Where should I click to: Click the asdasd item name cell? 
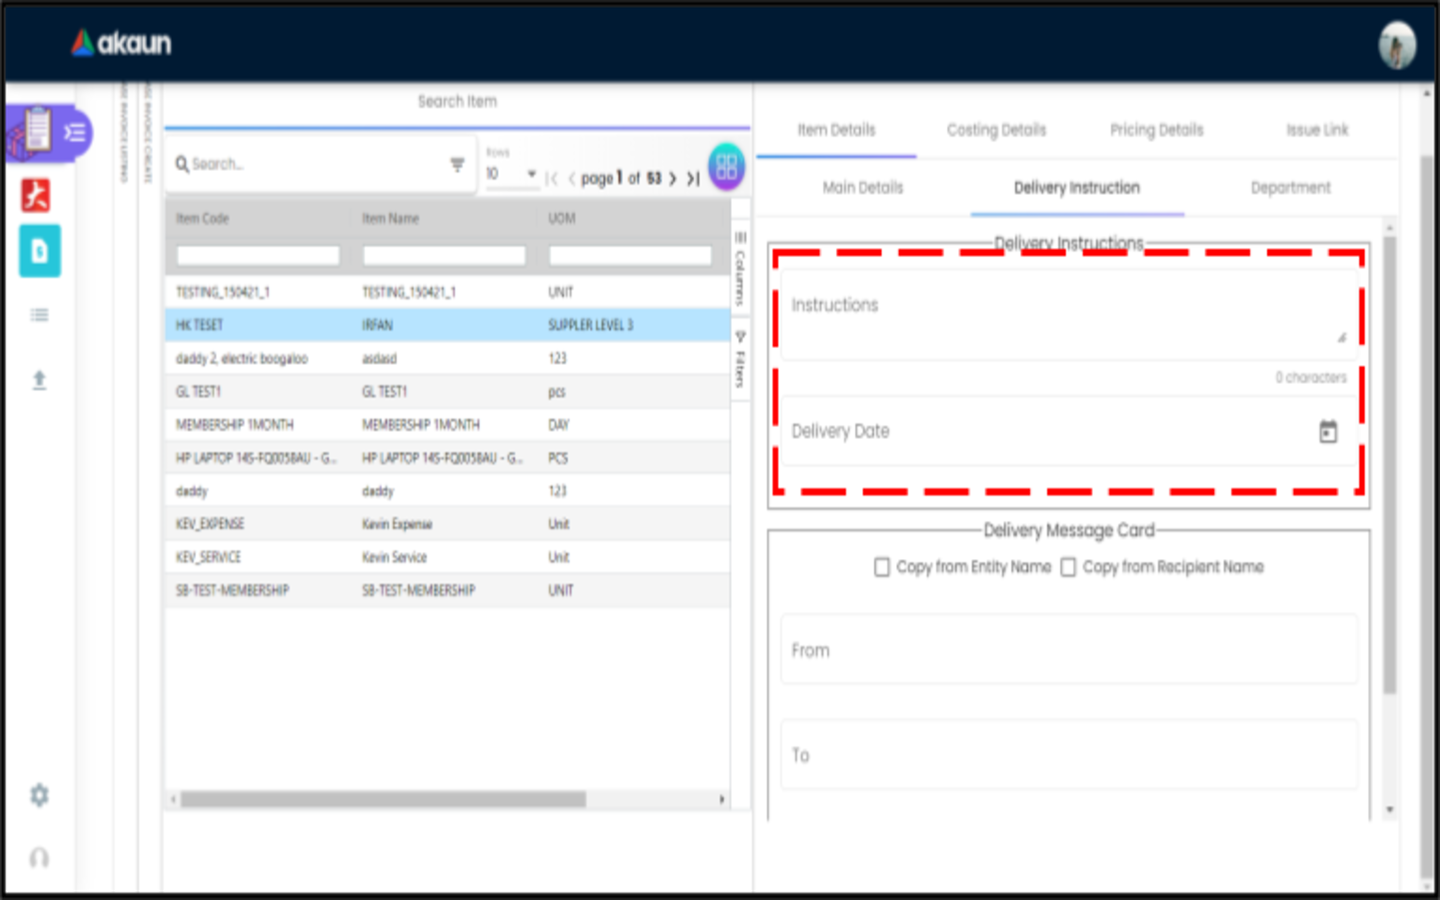[379, 358]
